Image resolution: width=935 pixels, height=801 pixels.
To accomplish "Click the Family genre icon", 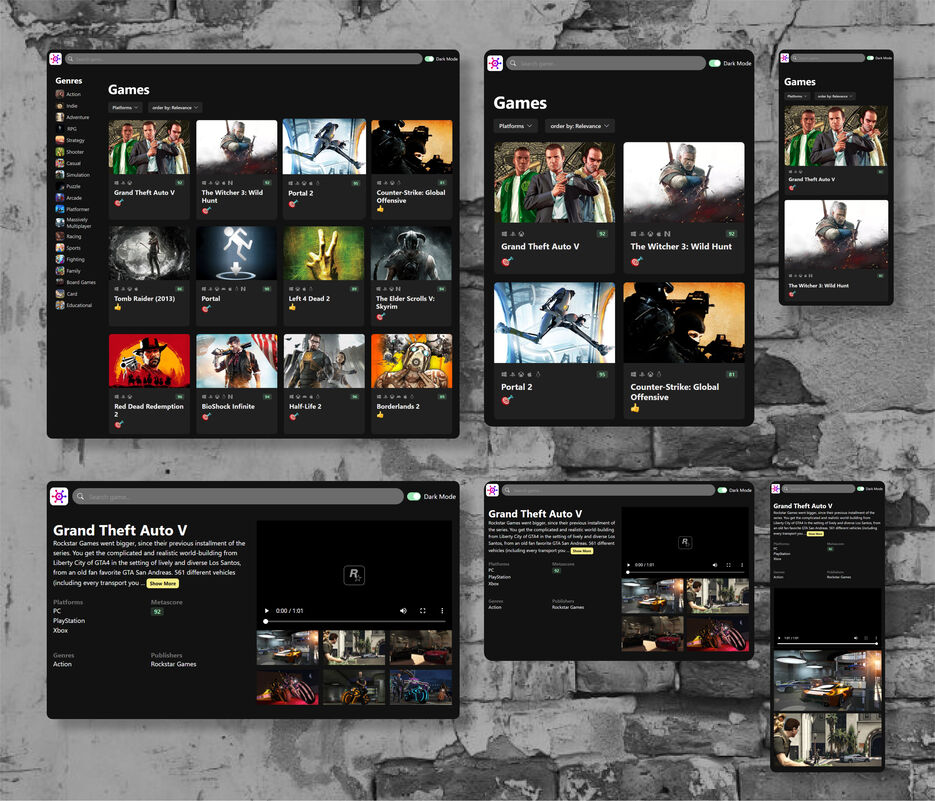I will [x=60, y=271].
